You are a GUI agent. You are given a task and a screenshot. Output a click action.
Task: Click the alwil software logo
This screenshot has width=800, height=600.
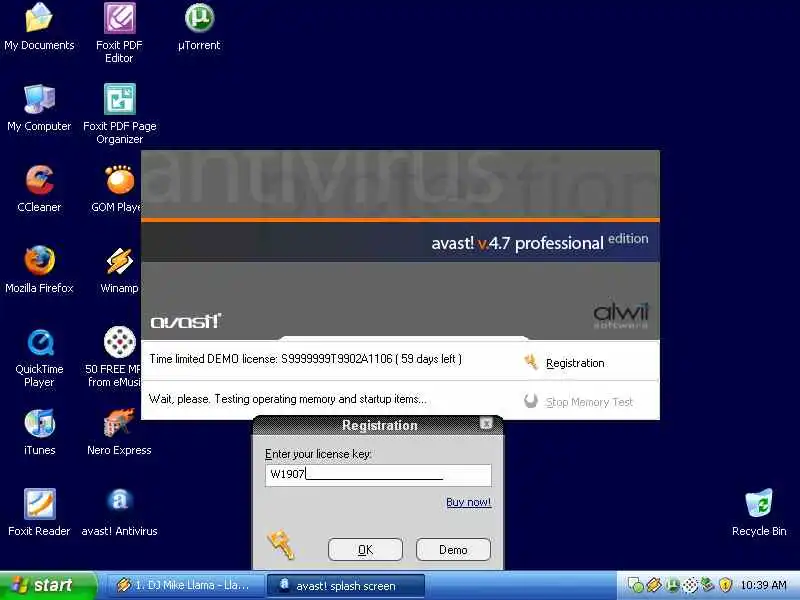(x=620, y=316)
